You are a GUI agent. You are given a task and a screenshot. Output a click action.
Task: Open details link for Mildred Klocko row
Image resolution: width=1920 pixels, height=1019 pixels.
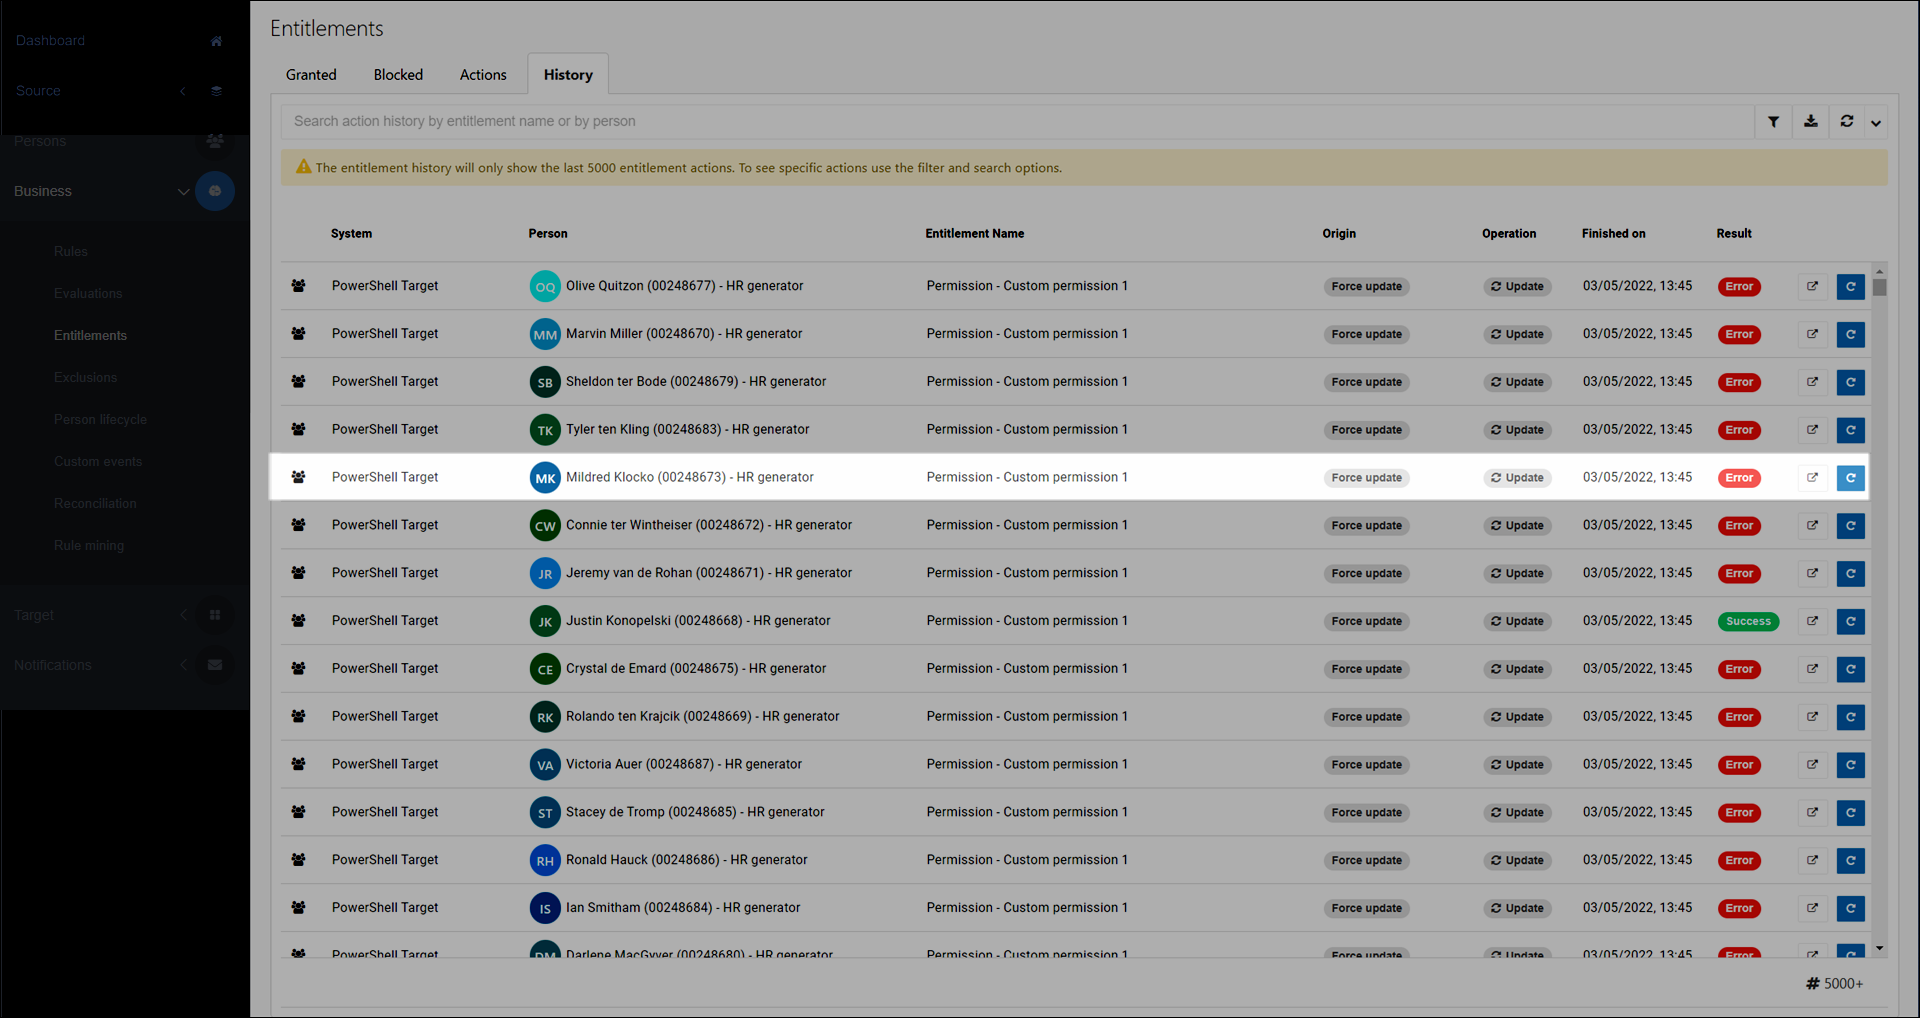[x=1812, y=478]
